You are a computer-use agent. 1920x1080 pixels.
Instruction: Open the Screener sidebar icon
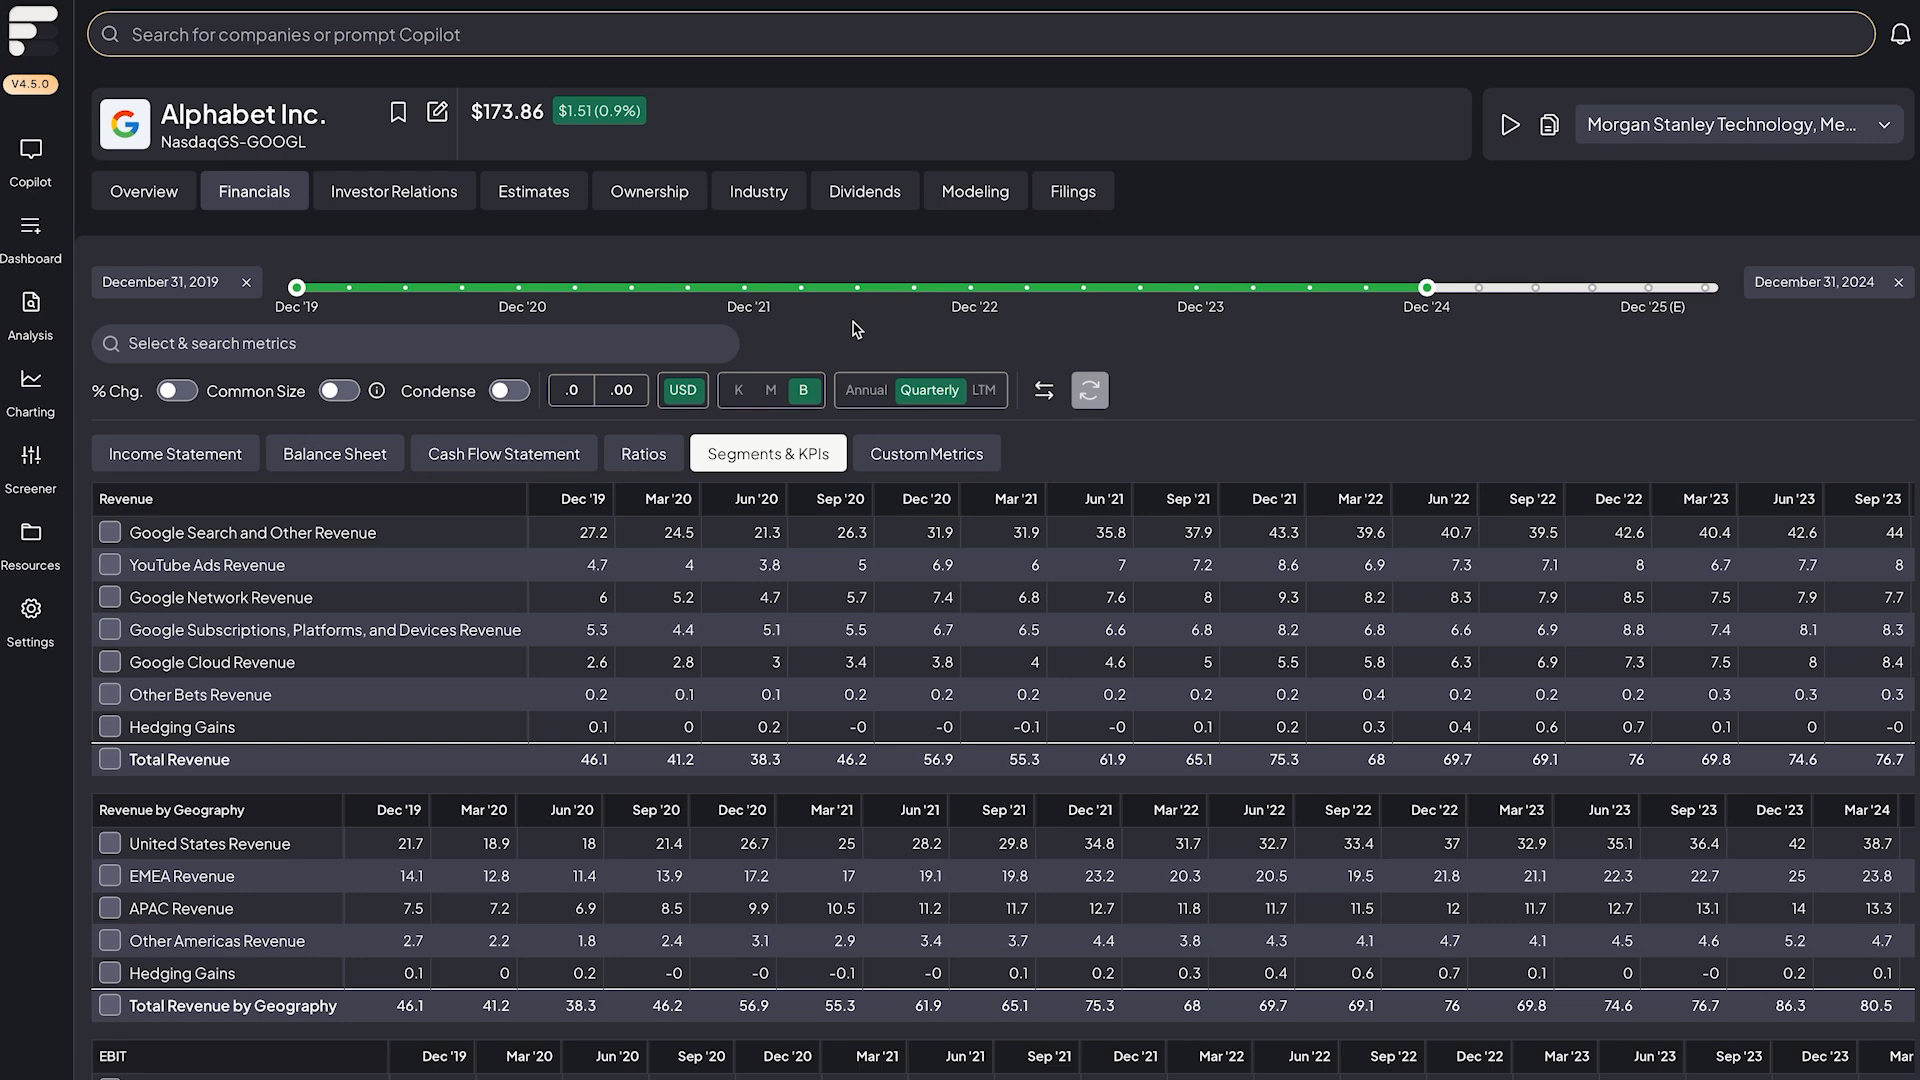point(30,469)
